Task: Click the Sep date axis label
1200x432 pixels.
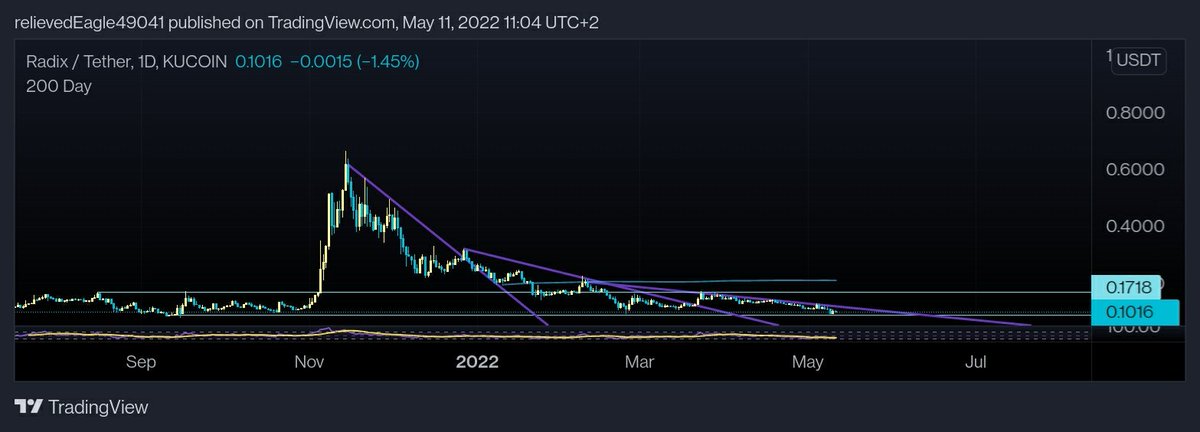Action: (142, 361)
